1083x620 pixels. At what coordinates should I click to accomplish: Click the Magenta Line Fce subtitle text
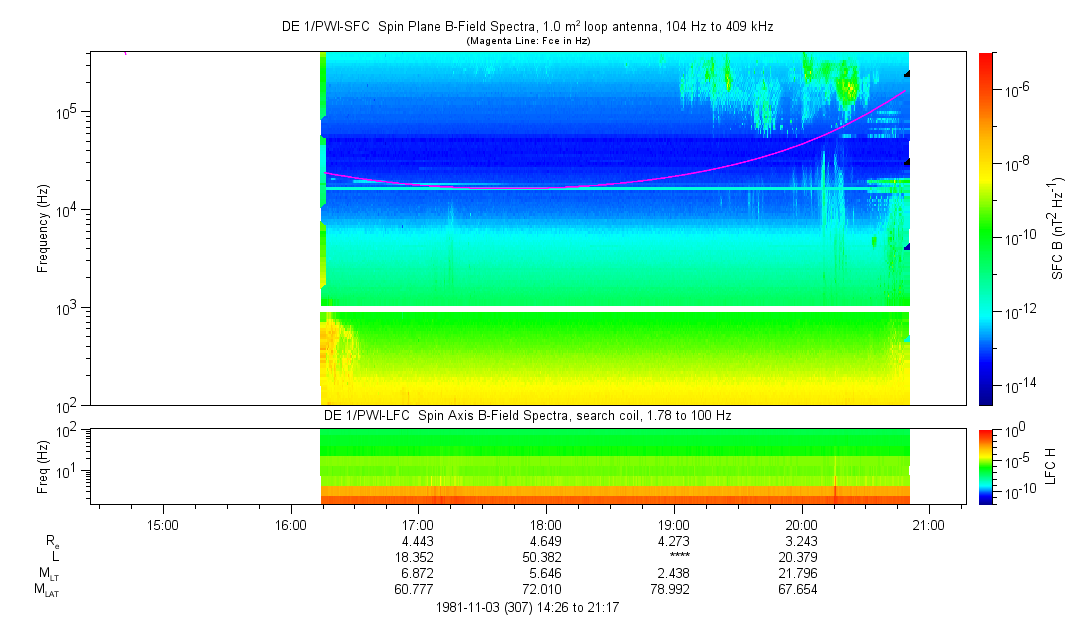(x=527, y=40)
